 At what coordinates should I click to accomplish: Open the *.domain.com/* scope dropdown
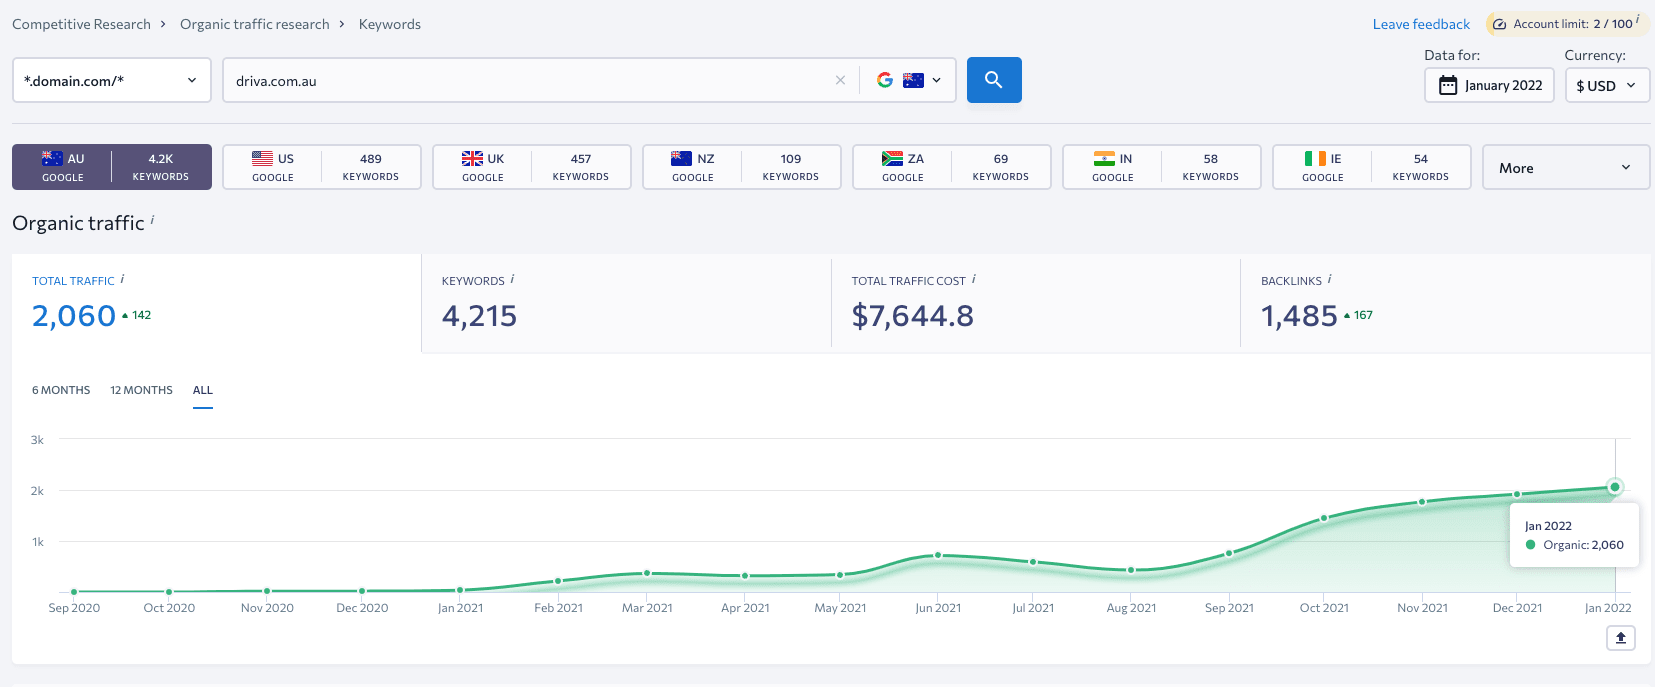(112, 80)
